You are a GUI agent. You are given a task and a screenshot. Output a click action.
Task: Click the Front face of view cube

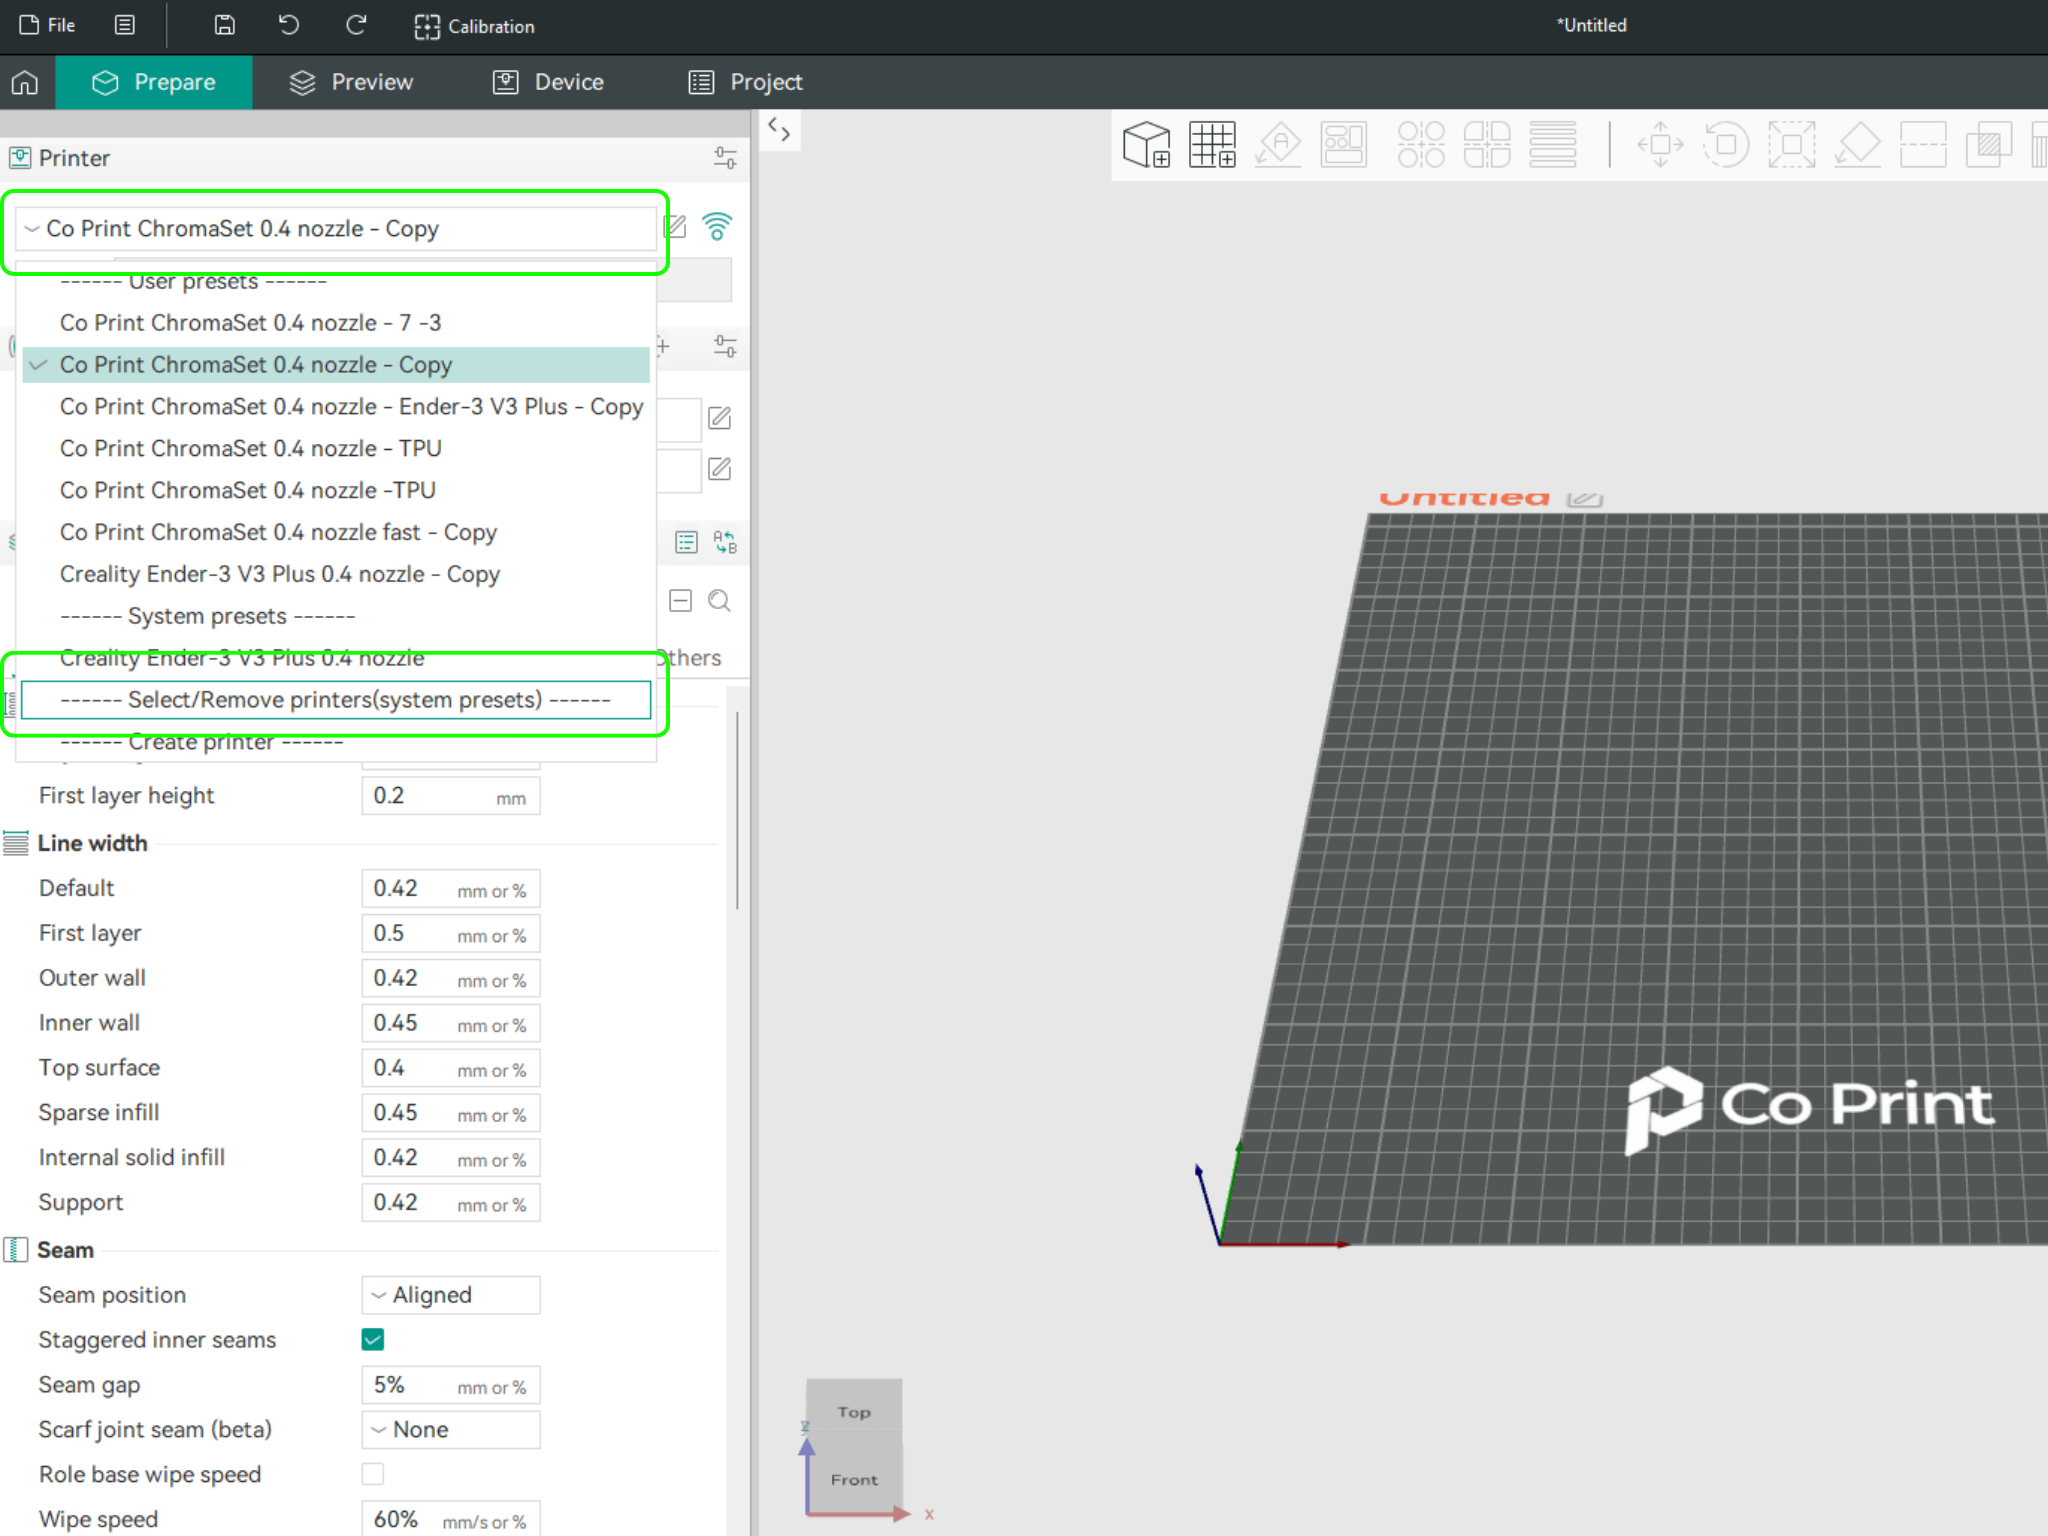(854, 1479)
